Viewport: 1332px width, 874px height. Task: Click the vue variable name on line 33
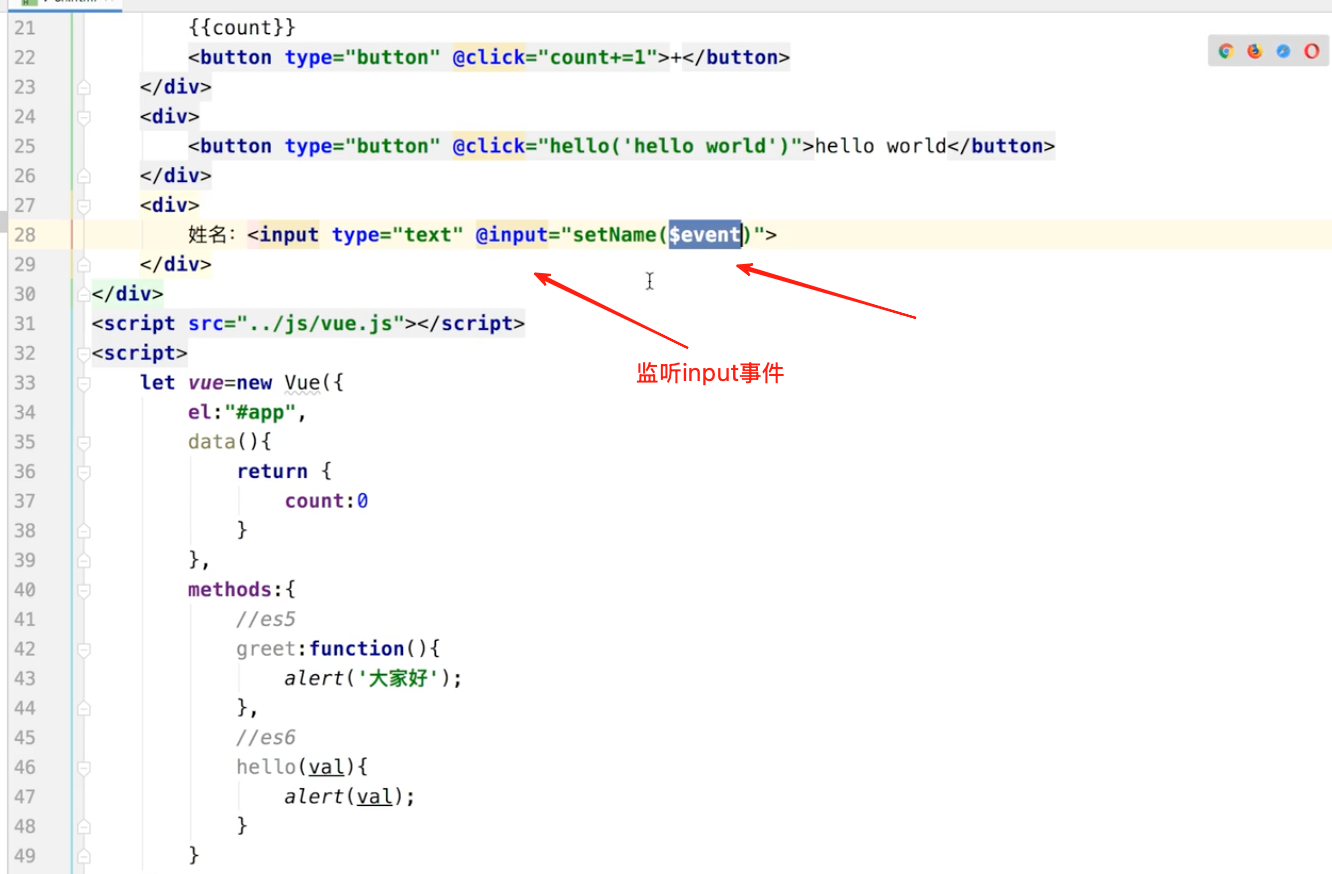(x=205, y=383)
